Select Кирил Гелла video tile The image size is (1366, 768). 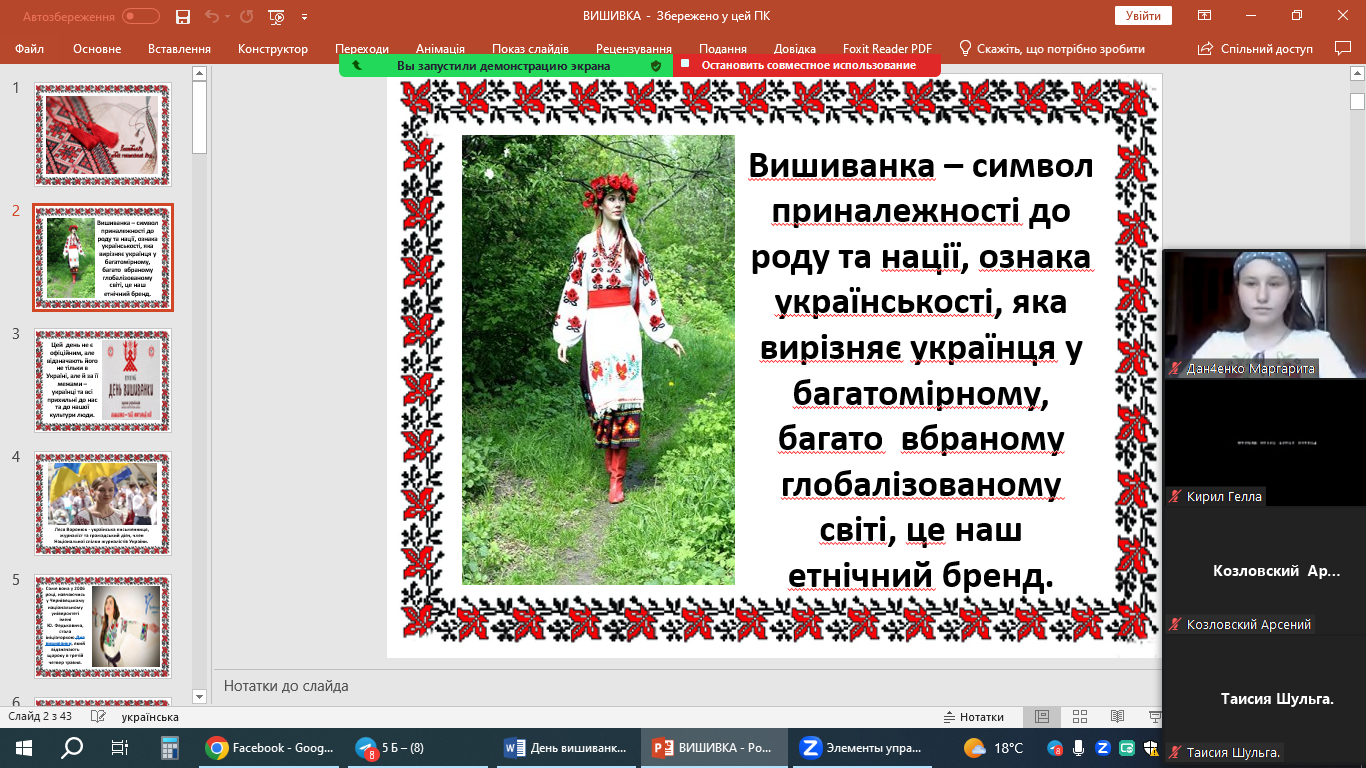[x=1265, y=441]
